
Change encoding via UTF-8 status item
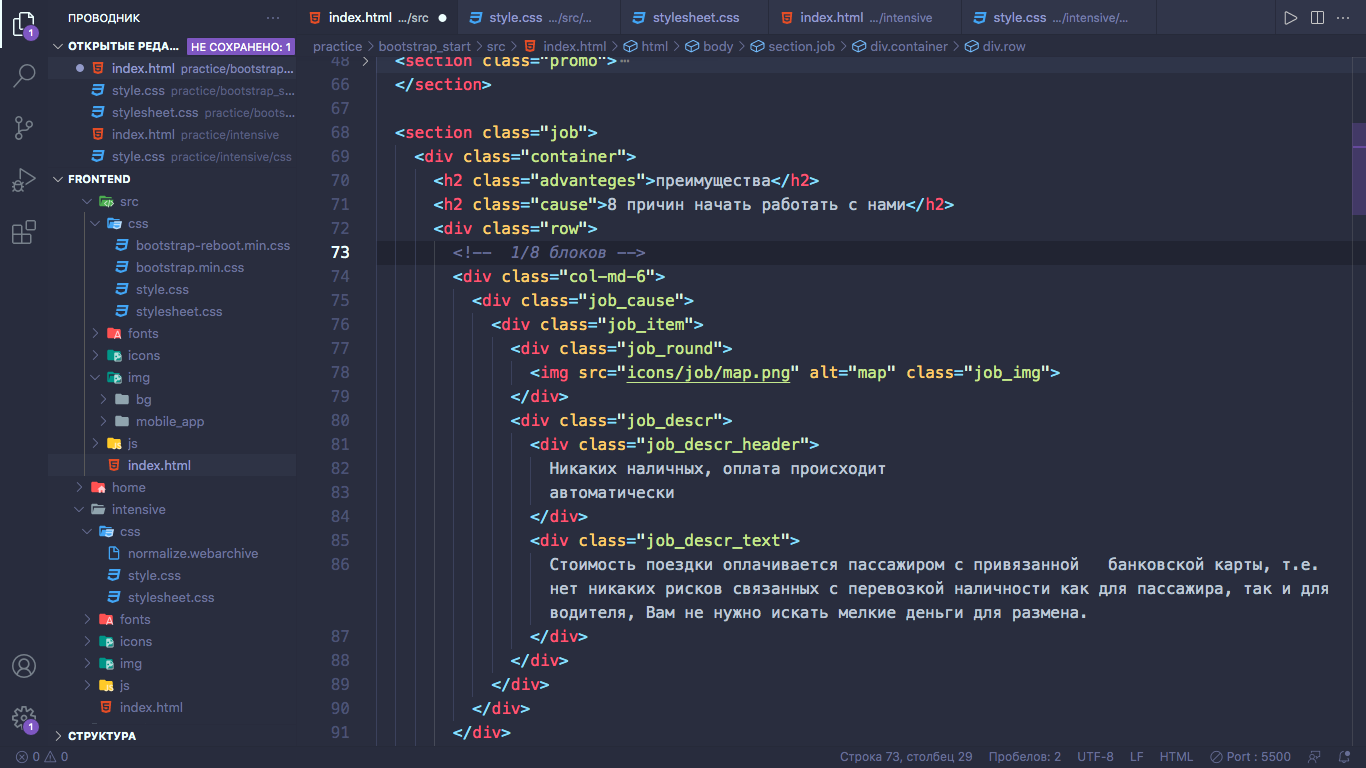(1095, 757)
